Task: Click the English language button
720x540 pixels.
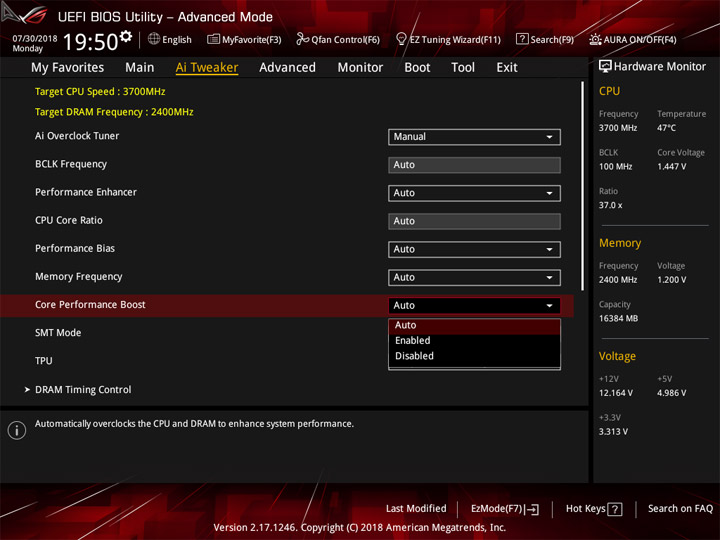Action: (170, 39)
